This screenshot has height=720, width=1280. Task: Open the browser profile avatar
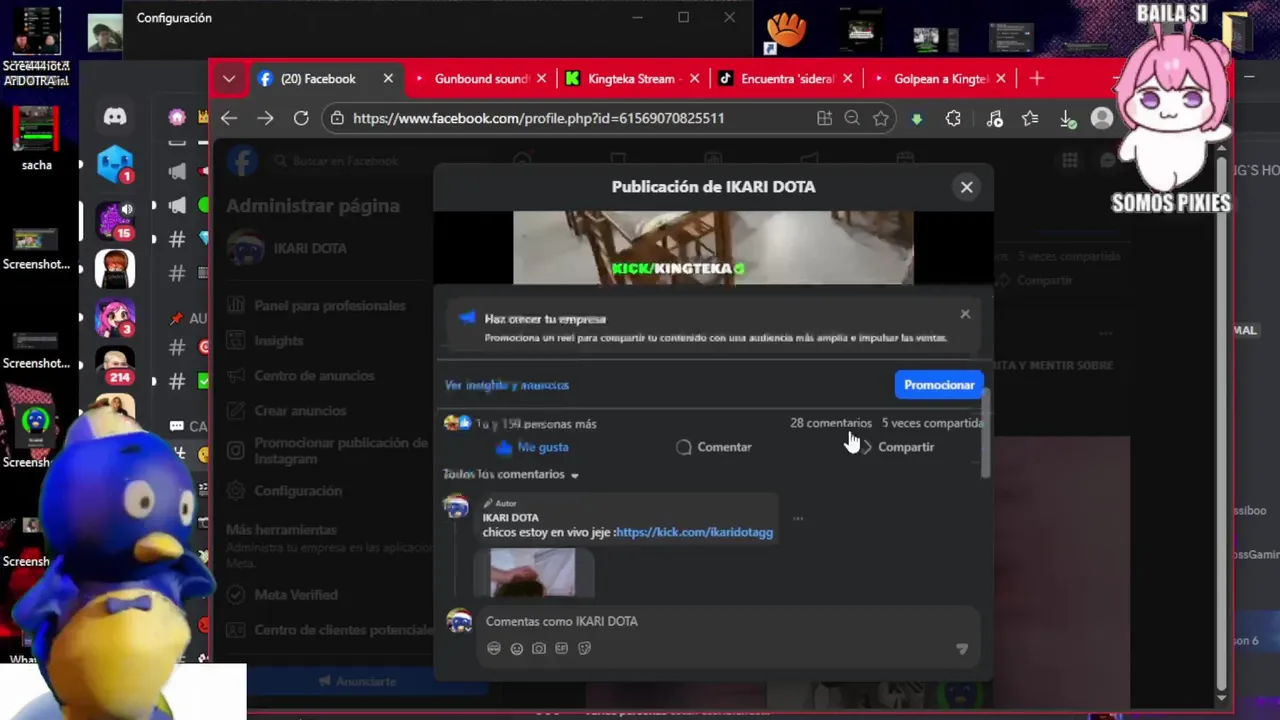[x=1102, y=118]
